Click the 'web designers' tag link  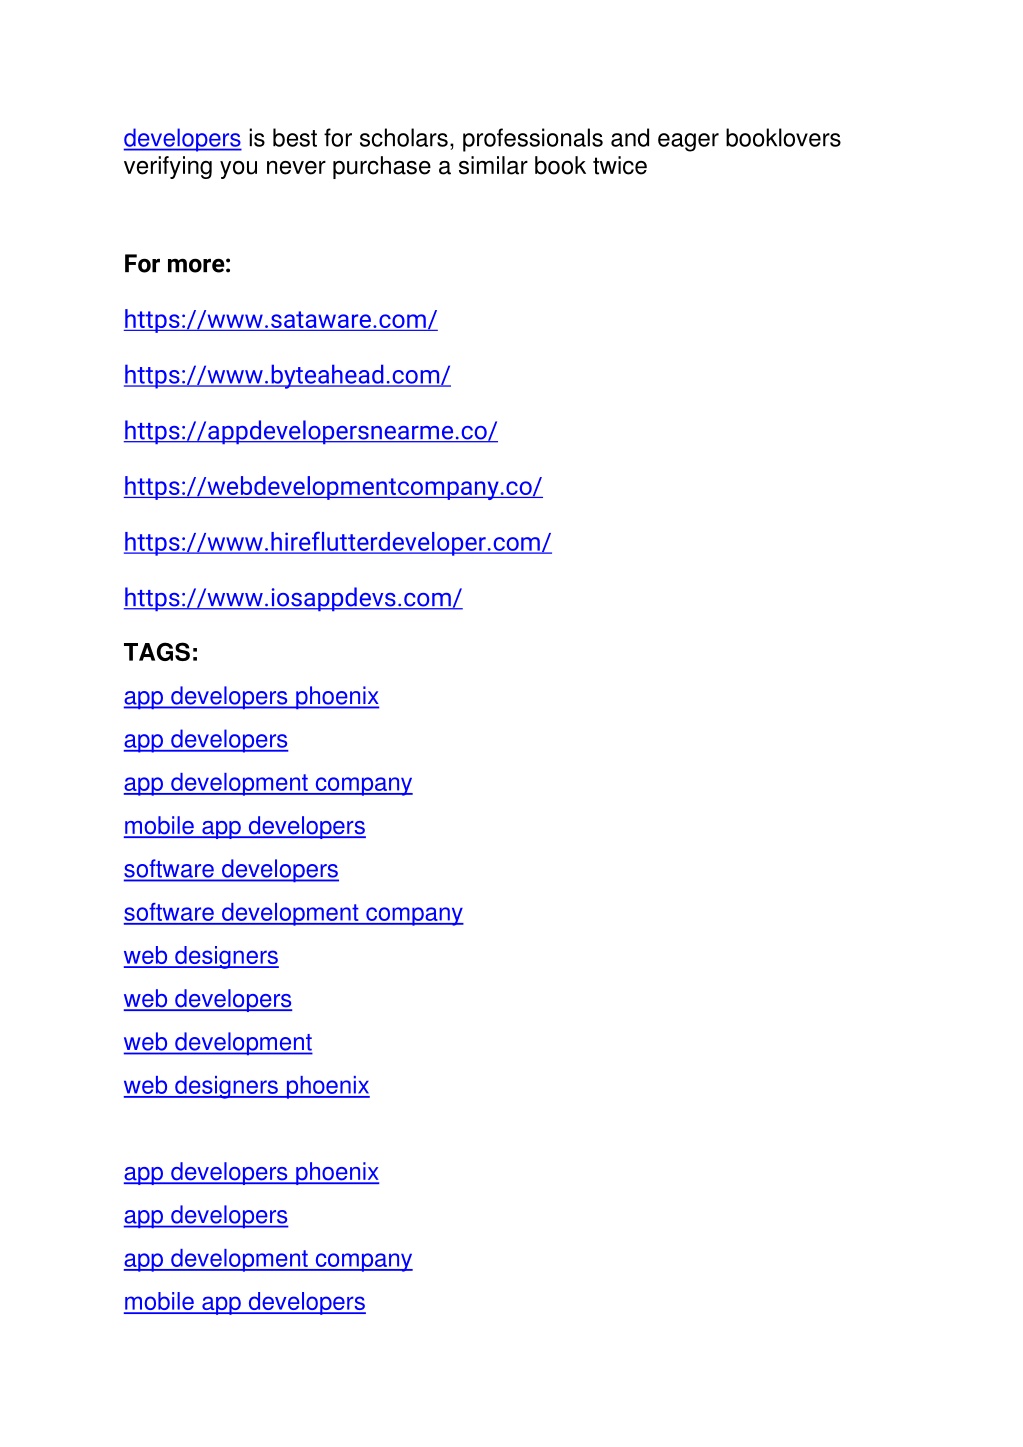click(201, 956)
